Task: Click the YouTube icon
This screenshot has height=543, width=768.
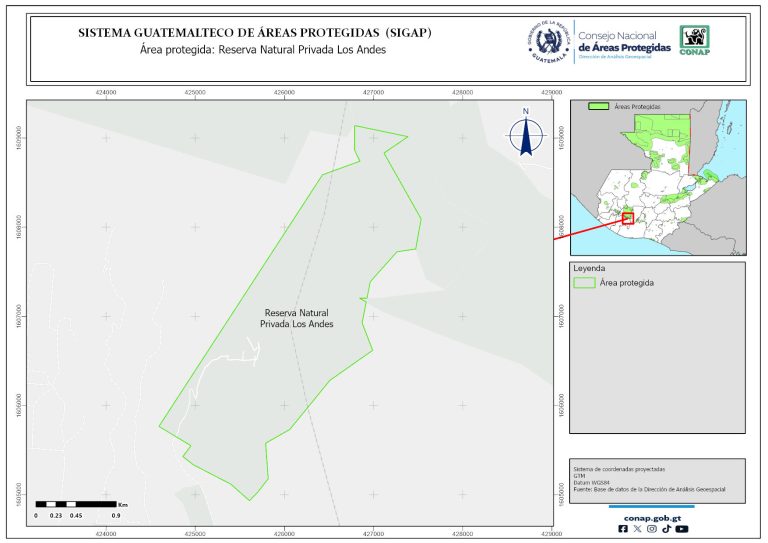Action: [x=681, y=529]
